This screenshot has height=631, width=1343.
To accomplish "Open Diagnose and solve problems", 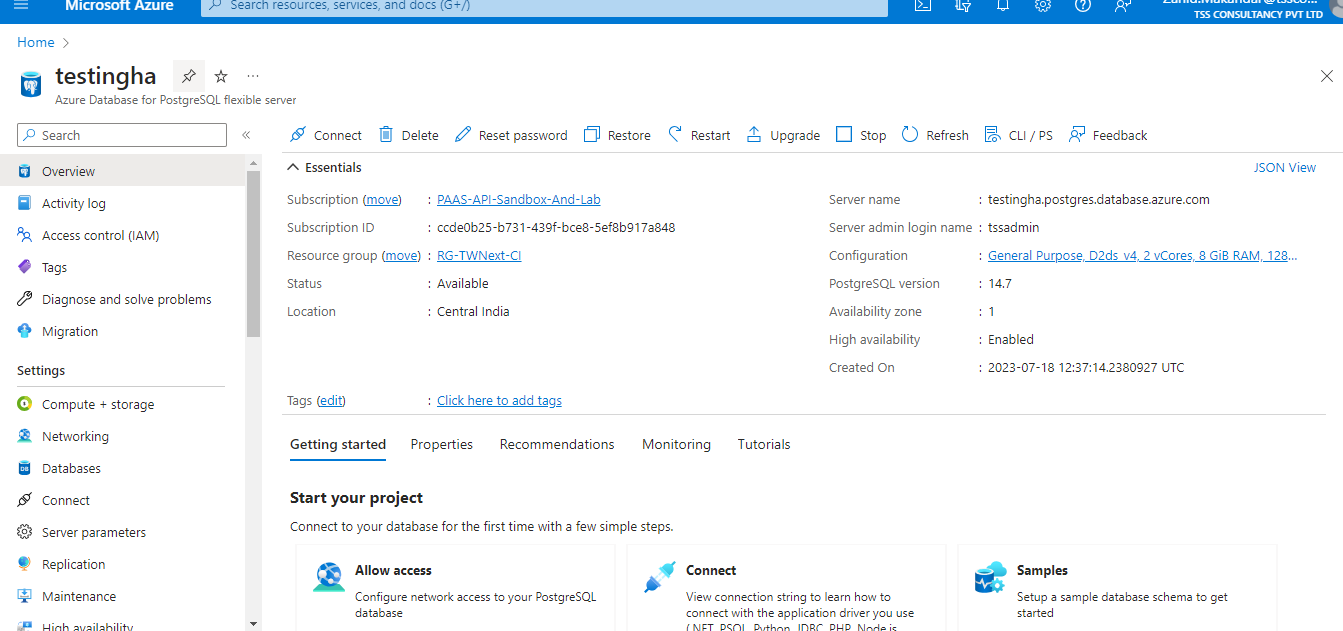I will [x=122, y=300].
